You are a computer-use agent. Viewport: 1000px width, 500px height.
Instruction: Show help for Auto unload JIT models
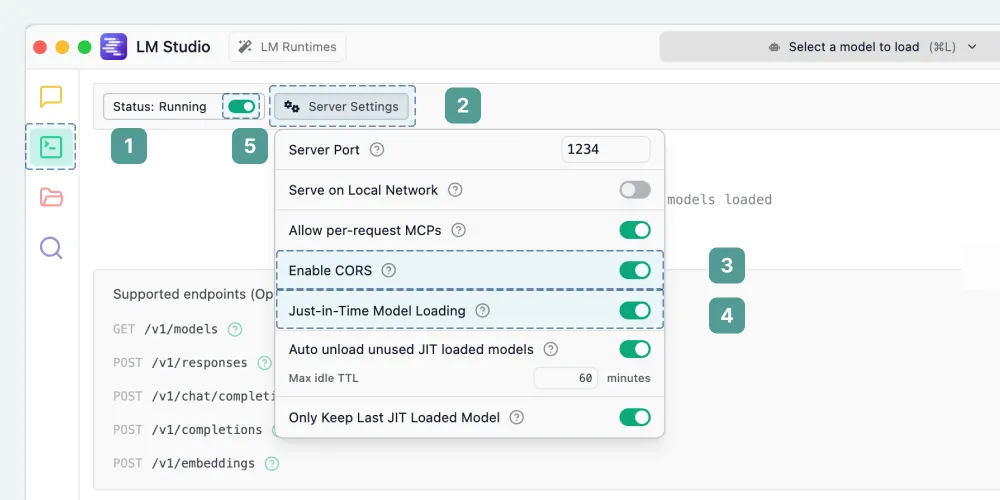(550, 349)
